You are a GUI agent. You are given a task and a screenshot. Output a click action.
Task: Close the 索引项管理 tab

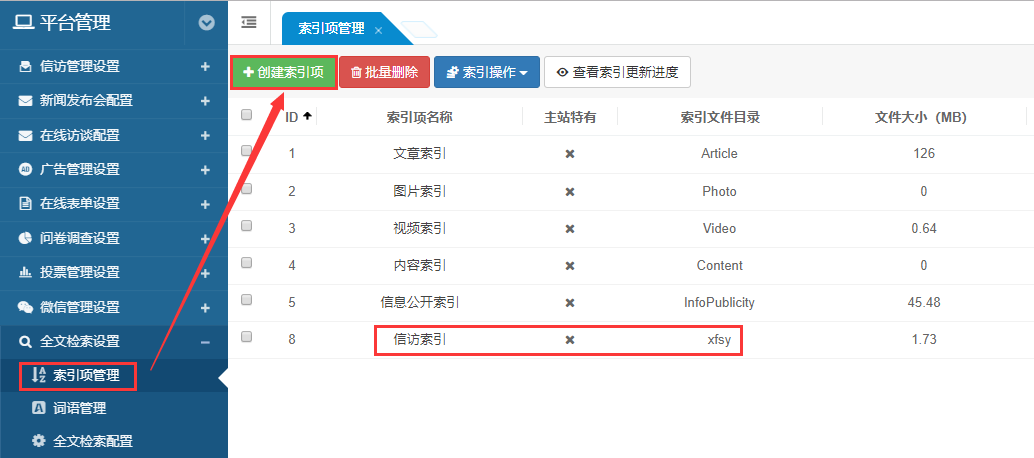point(378,30)
